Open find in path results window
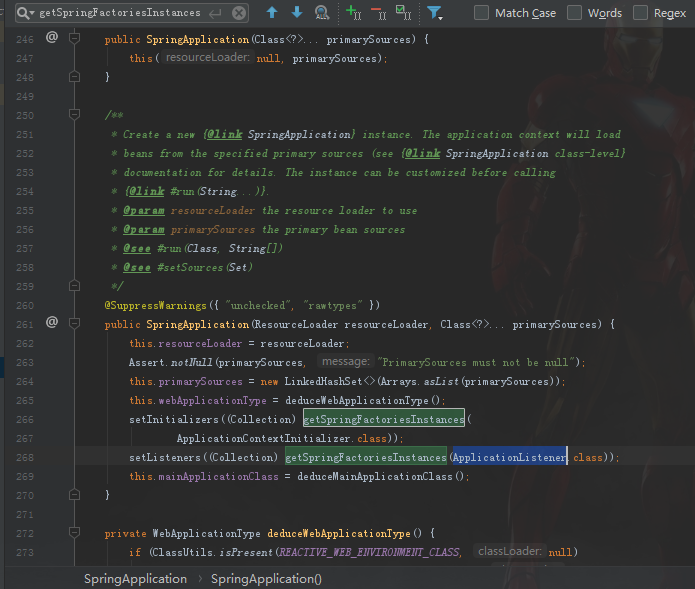This screenshot has width=695, height=589. click(x=322, y=13)
